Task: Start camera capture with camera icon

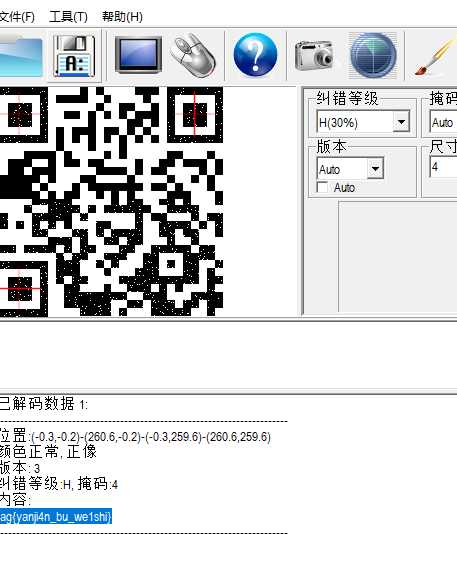Action: click(314, 56)
